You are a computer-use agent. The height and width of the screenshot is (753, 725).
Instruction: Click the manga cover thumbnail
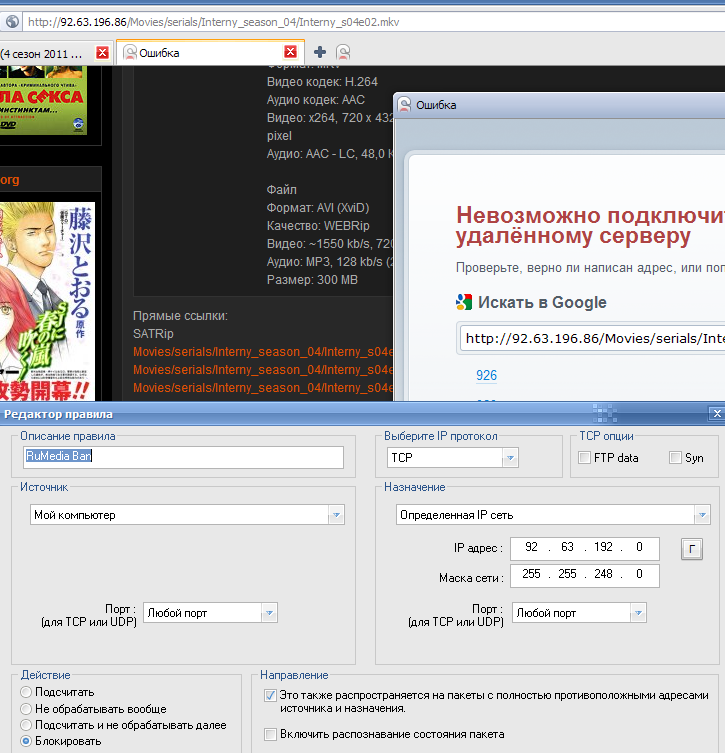coord(48,301)
